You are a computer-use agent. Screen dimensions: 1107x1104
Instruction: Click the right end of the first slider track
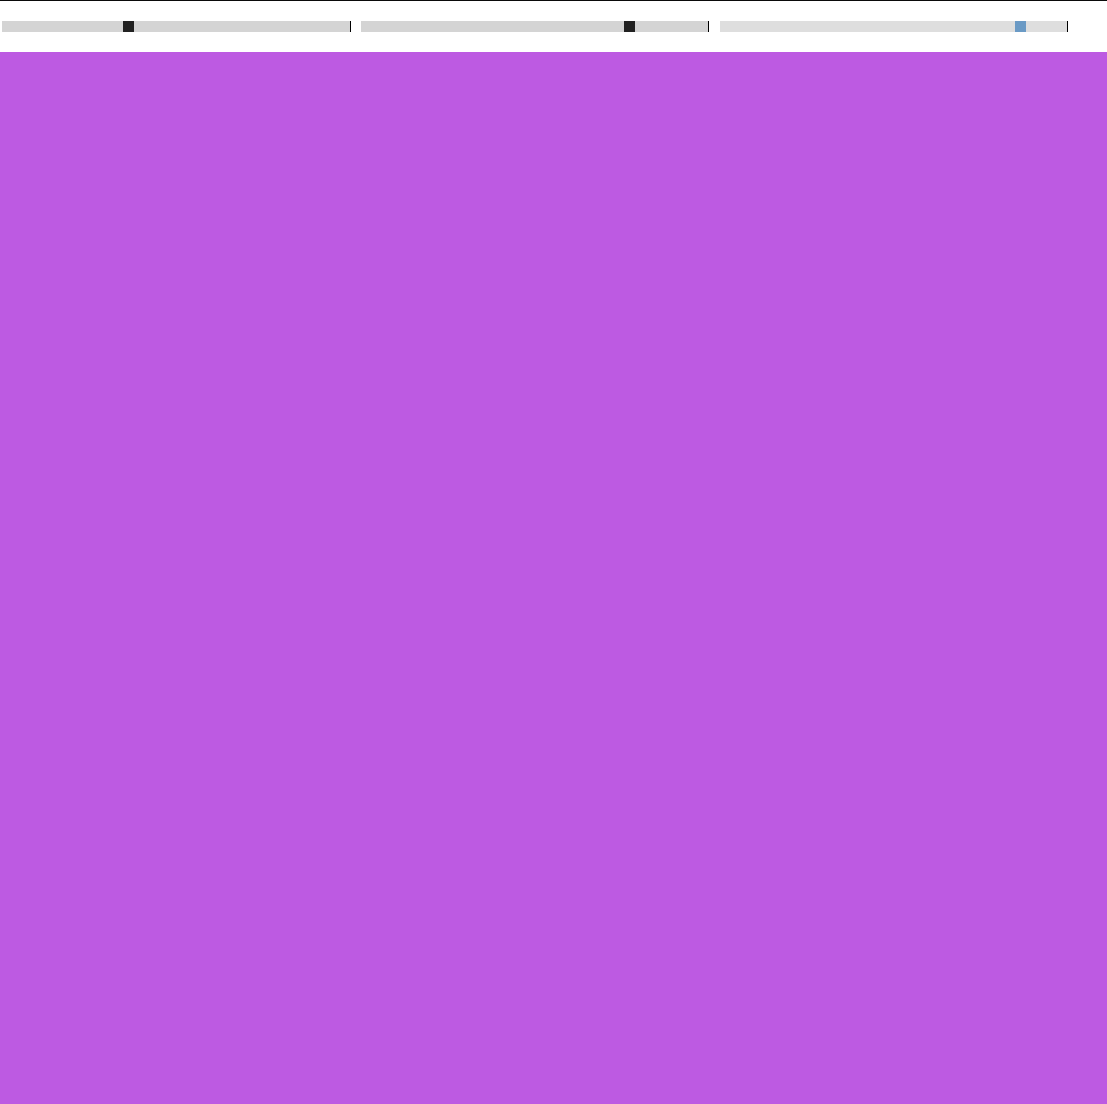pos(343,27)
